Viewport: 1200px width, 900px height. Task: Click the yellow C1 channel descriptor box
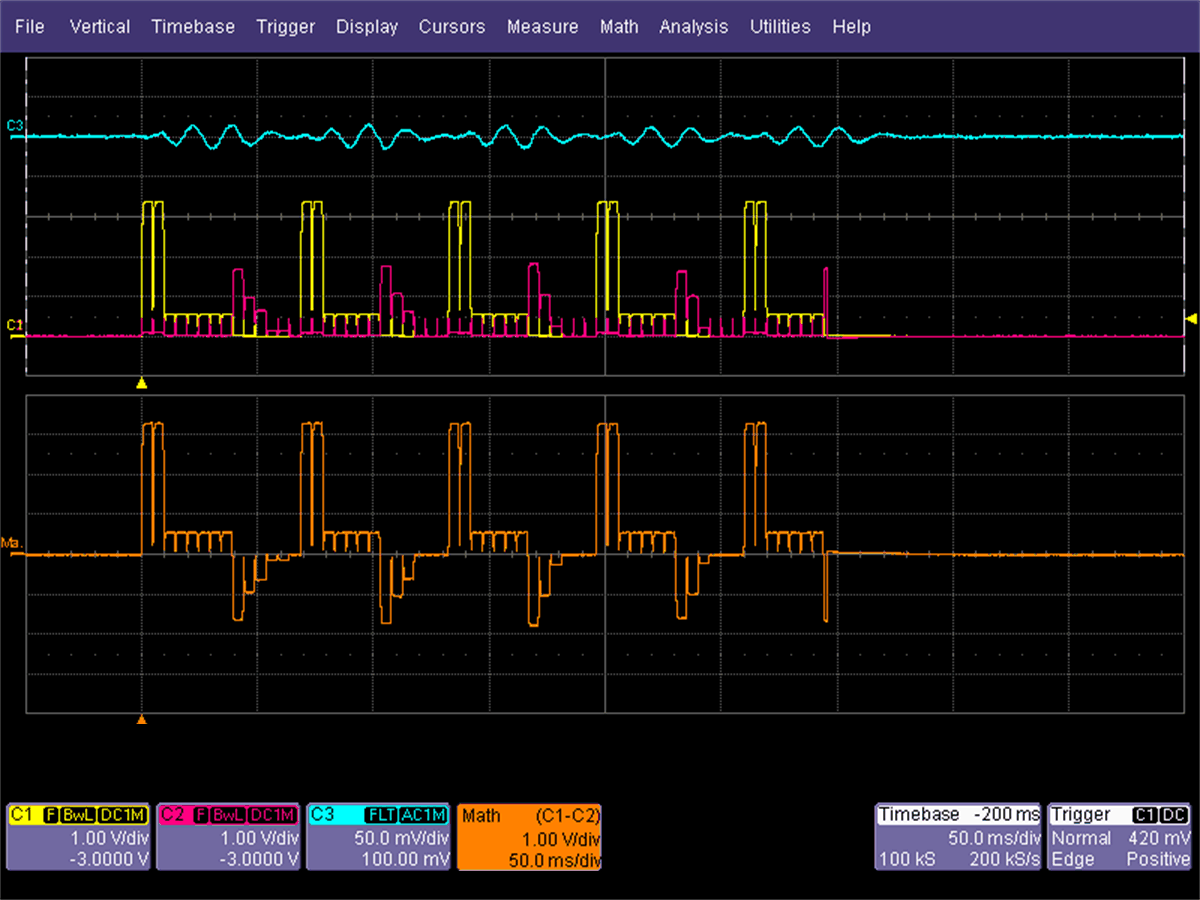(x=78, y=837)
